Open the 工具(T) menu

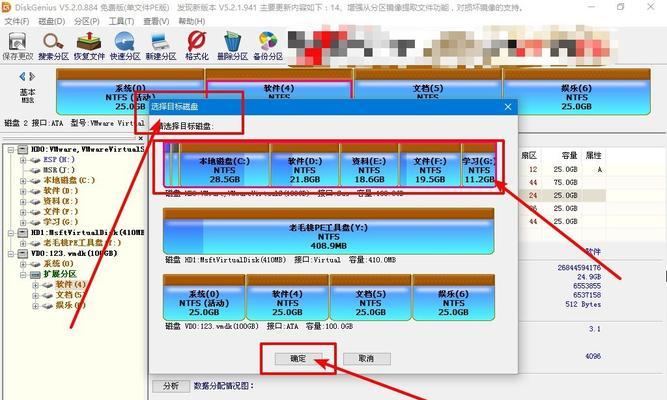[121, 21]
